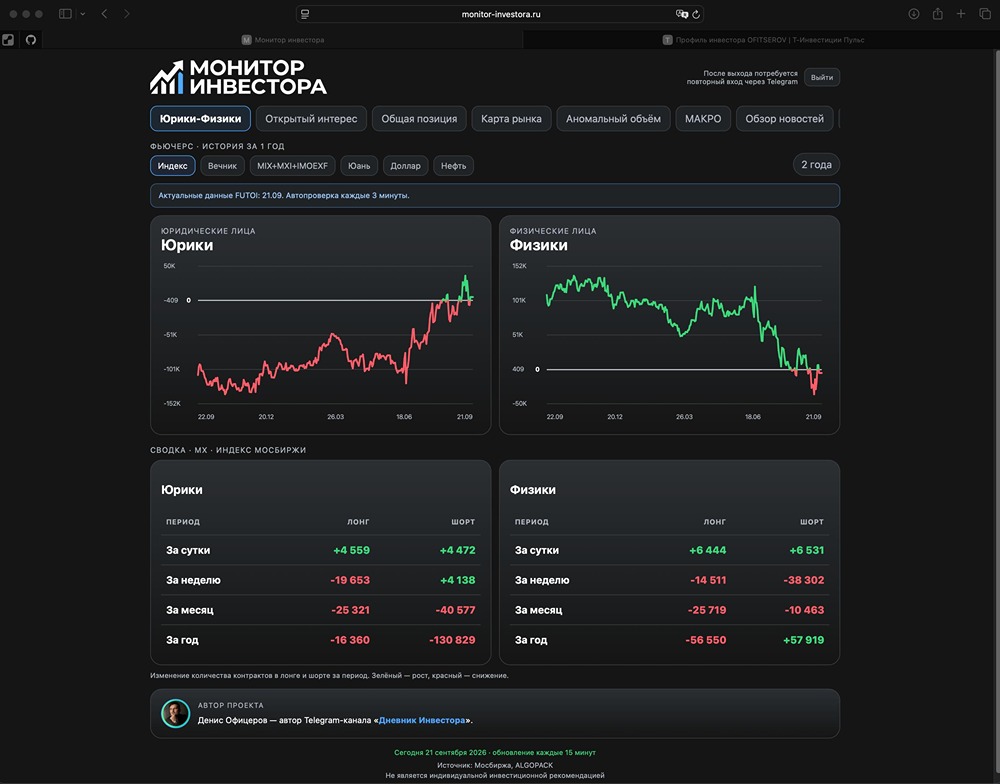1000x784 pixels.
Task: Open the page settings icon in address bar
Action: tap(305, 14)
